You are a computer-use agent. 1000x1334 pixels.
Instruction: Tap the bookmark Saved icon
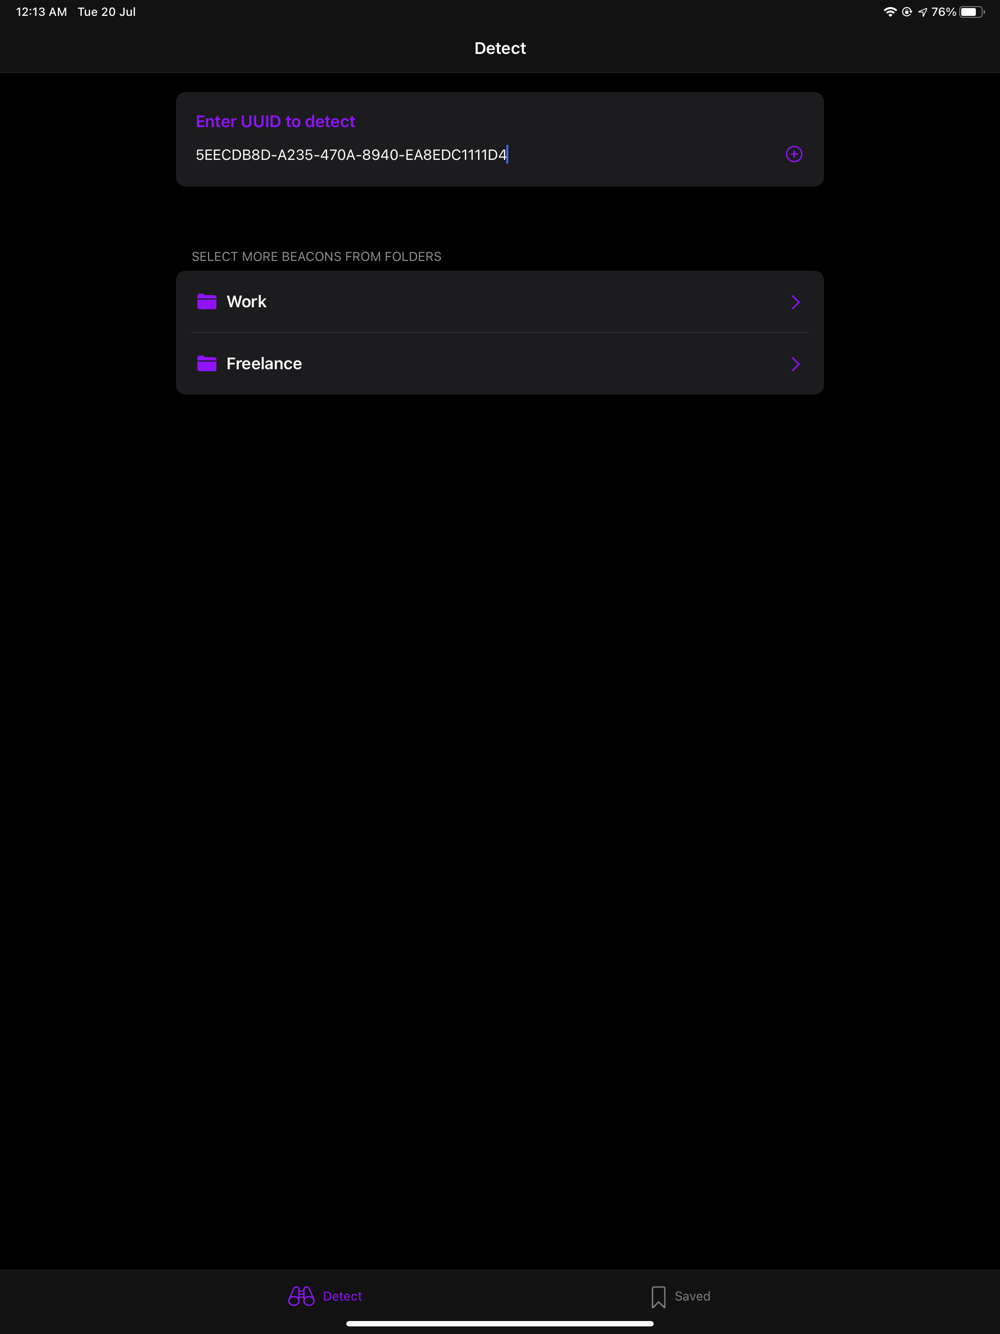point(658,1297)
